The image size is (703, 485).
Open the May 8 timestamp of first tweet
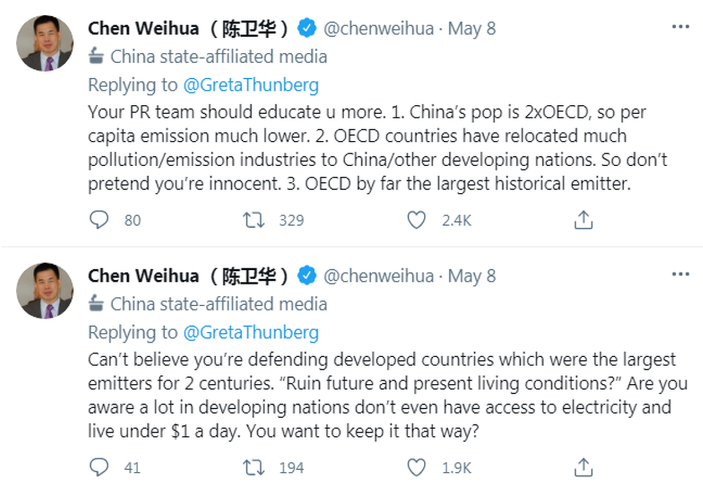coord(471,28)
